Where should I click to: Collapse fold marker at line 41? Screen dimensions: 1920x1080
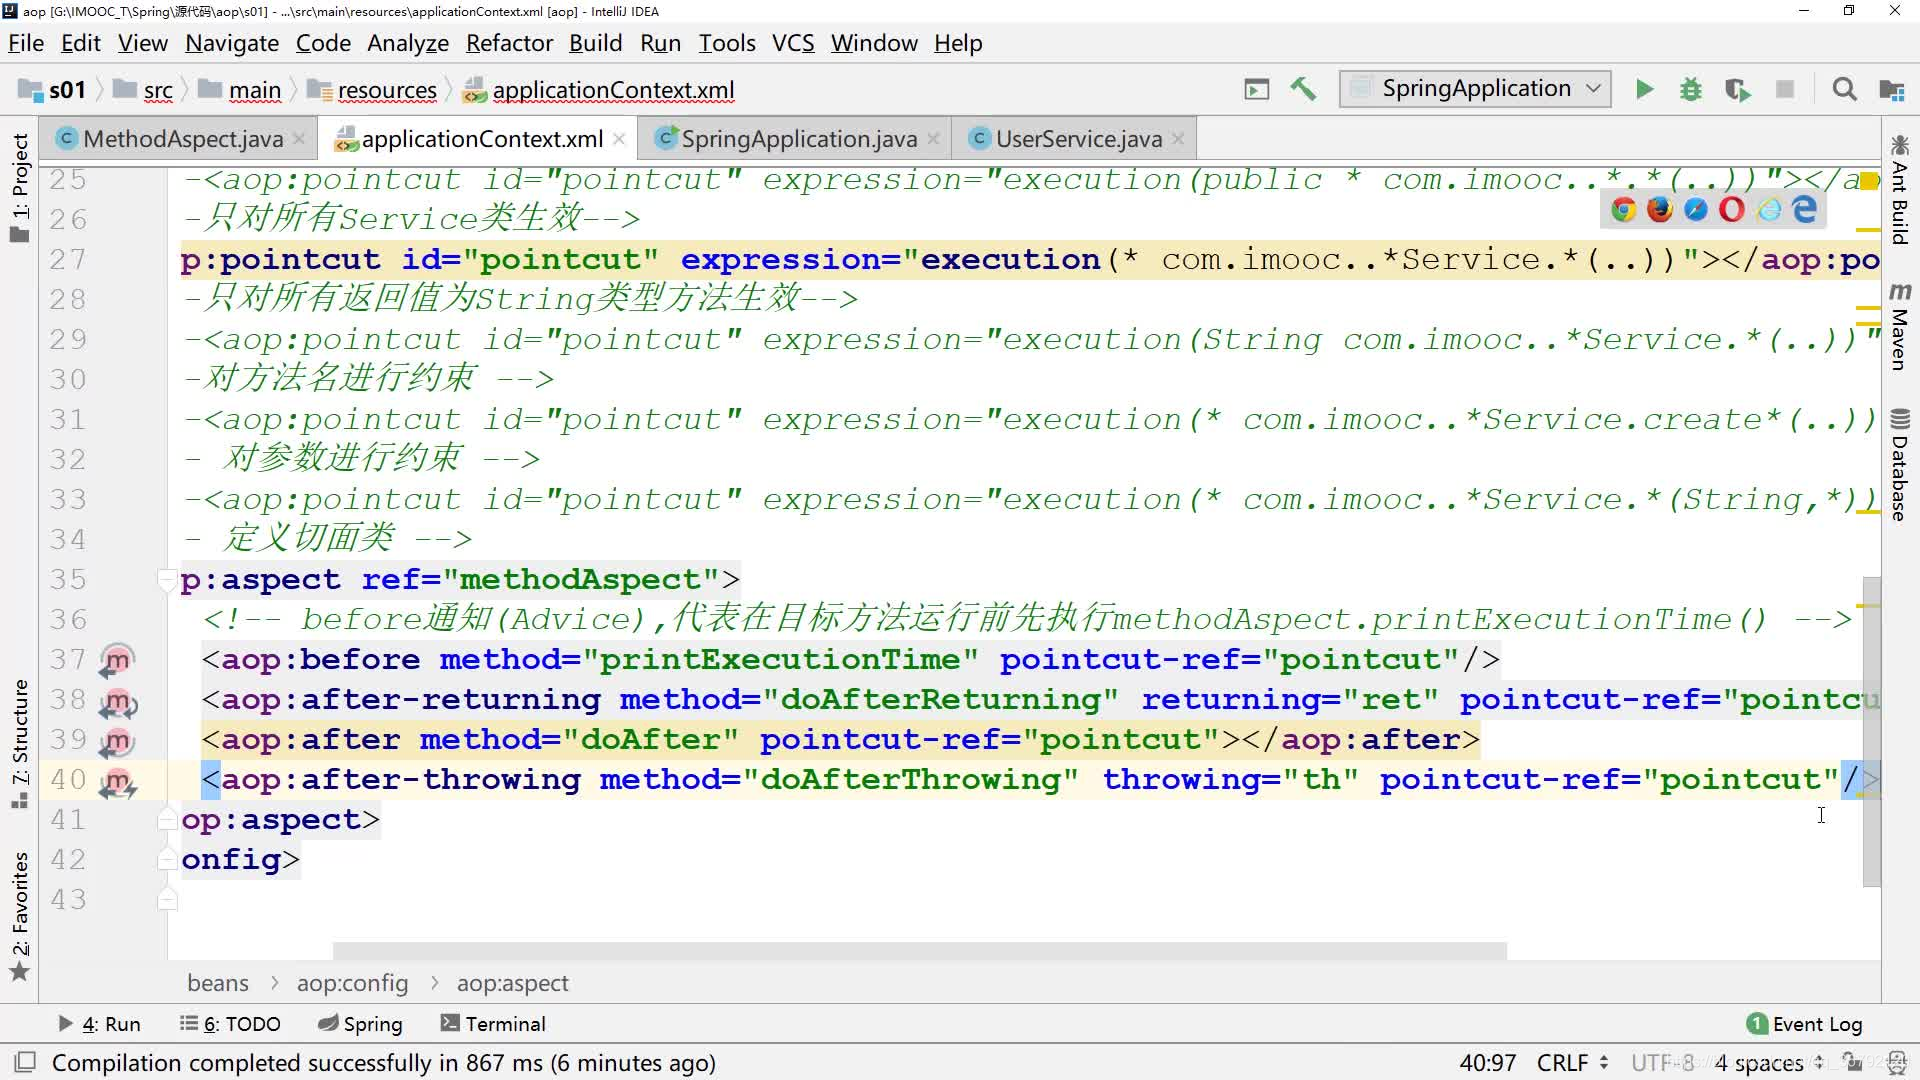167,820
